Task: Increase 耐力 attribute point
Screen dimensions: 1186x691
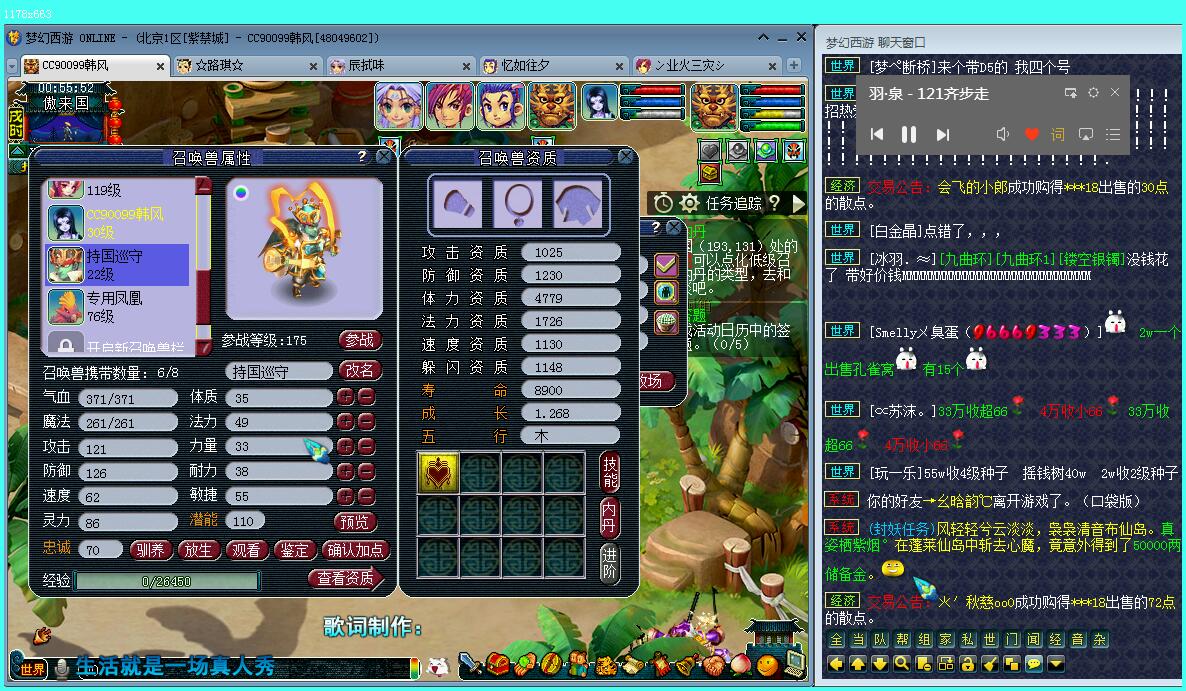Action: click(346, 471)
